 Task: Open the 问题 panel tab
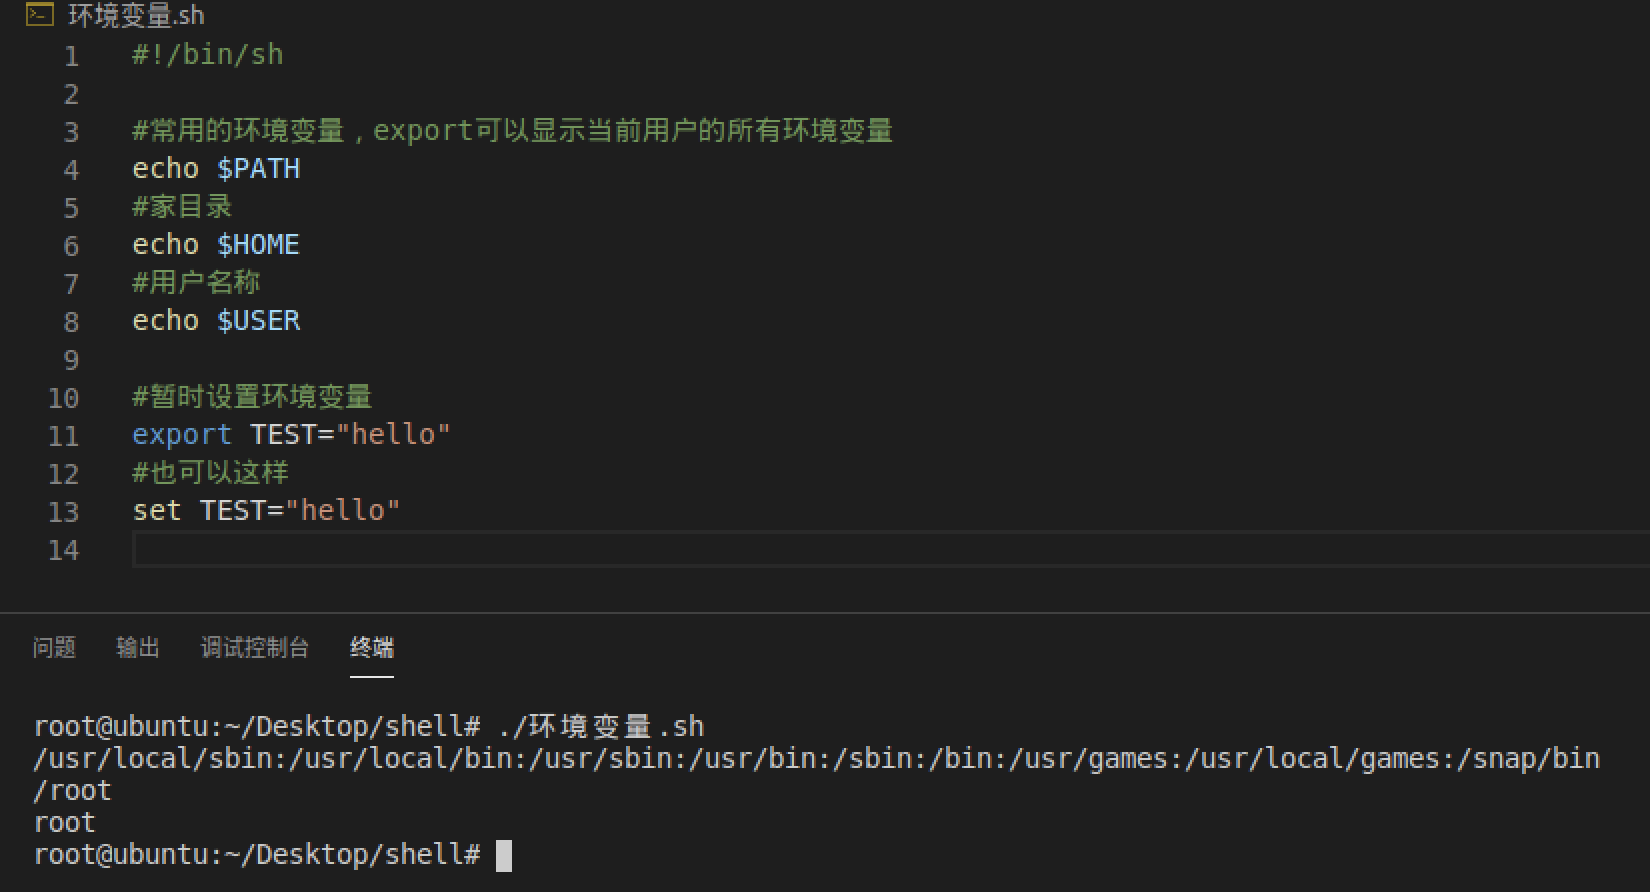coord(54,648)
